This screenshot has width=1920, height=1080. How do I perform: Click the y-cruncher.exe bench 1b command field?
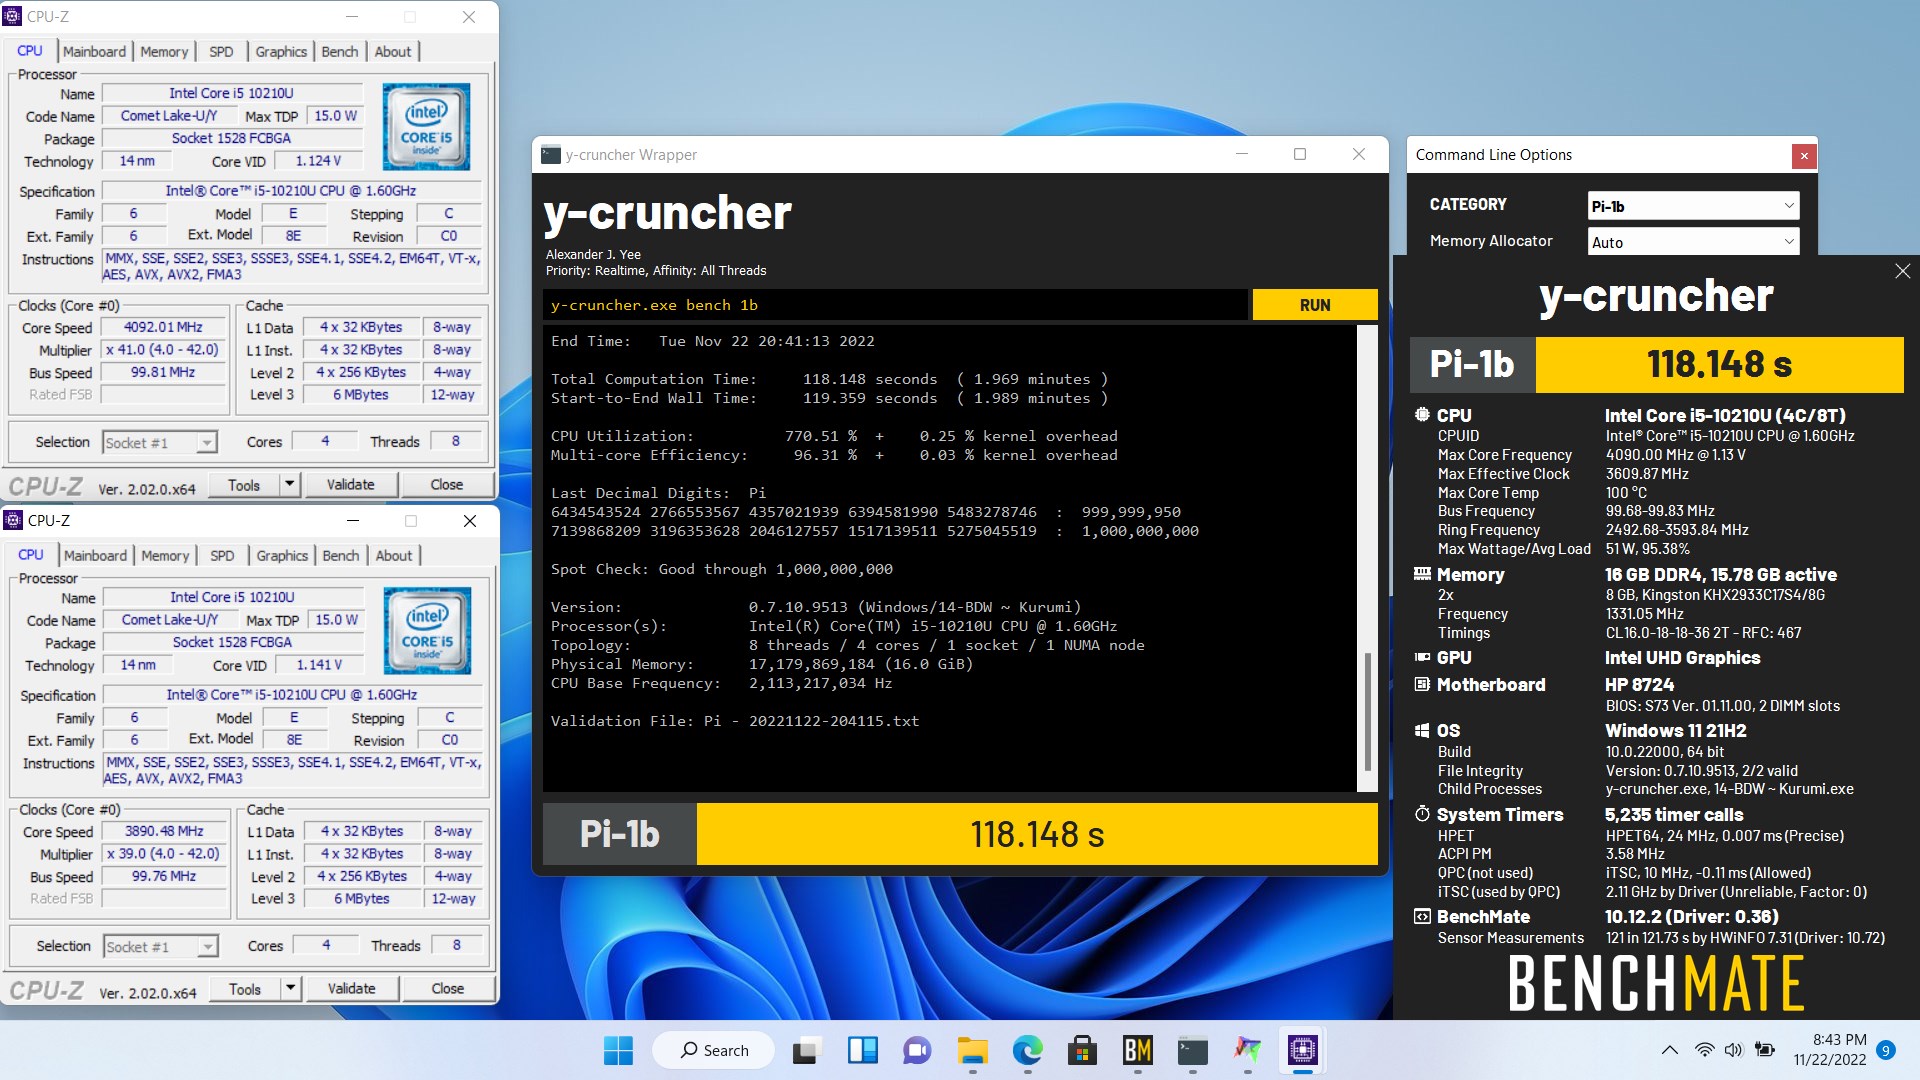tap(895, 305)
